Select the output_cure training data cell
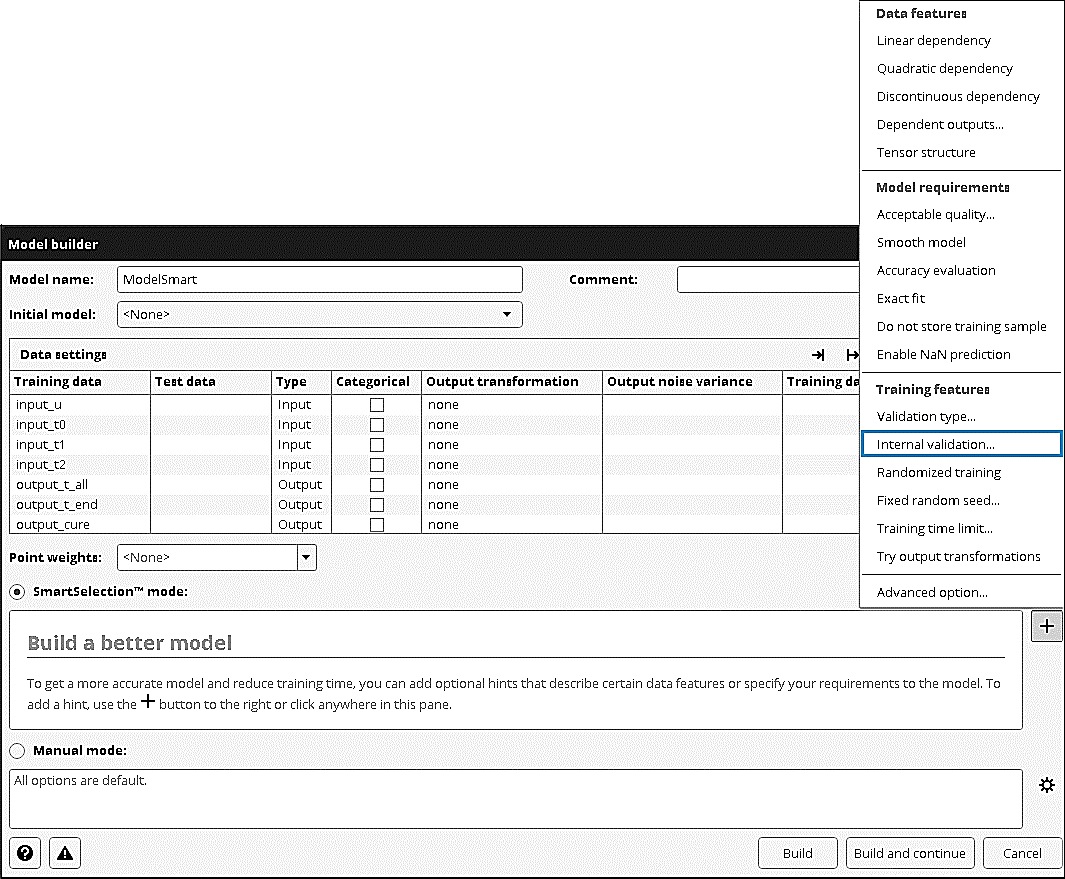This screenshot has height=879, width=1065. 80,525
